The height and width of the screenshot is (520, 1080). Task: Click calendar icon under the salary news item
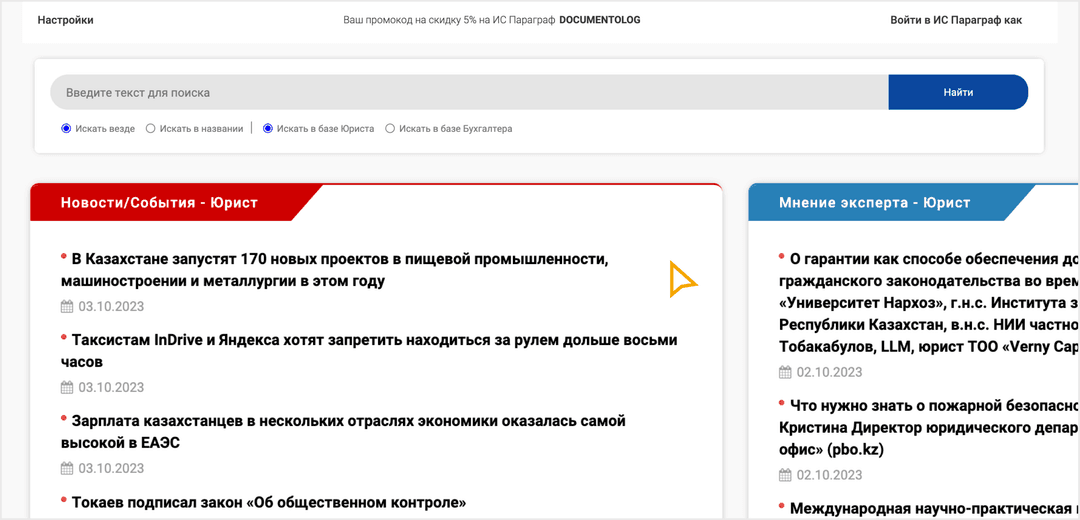67,468
